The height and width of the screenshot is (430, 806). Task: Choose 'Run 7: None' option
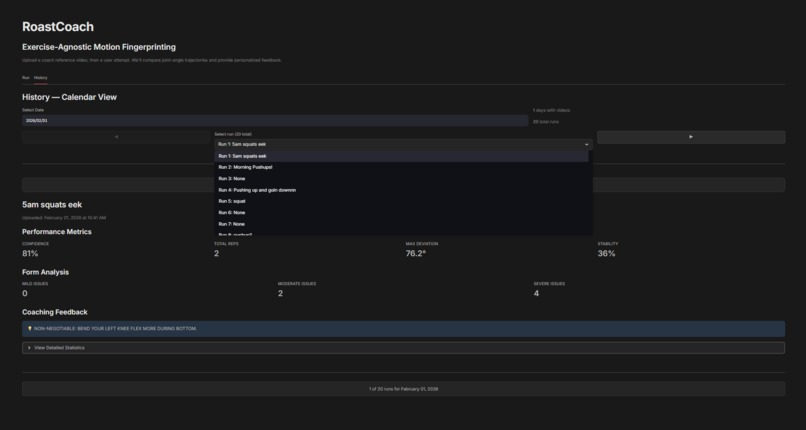pyautogui.click(x=401, y=224)
